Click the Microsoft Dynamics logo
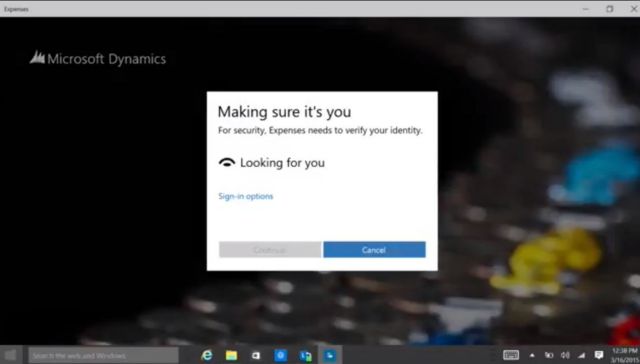This screenshot has height=364, width=640. tap(98, 58)
